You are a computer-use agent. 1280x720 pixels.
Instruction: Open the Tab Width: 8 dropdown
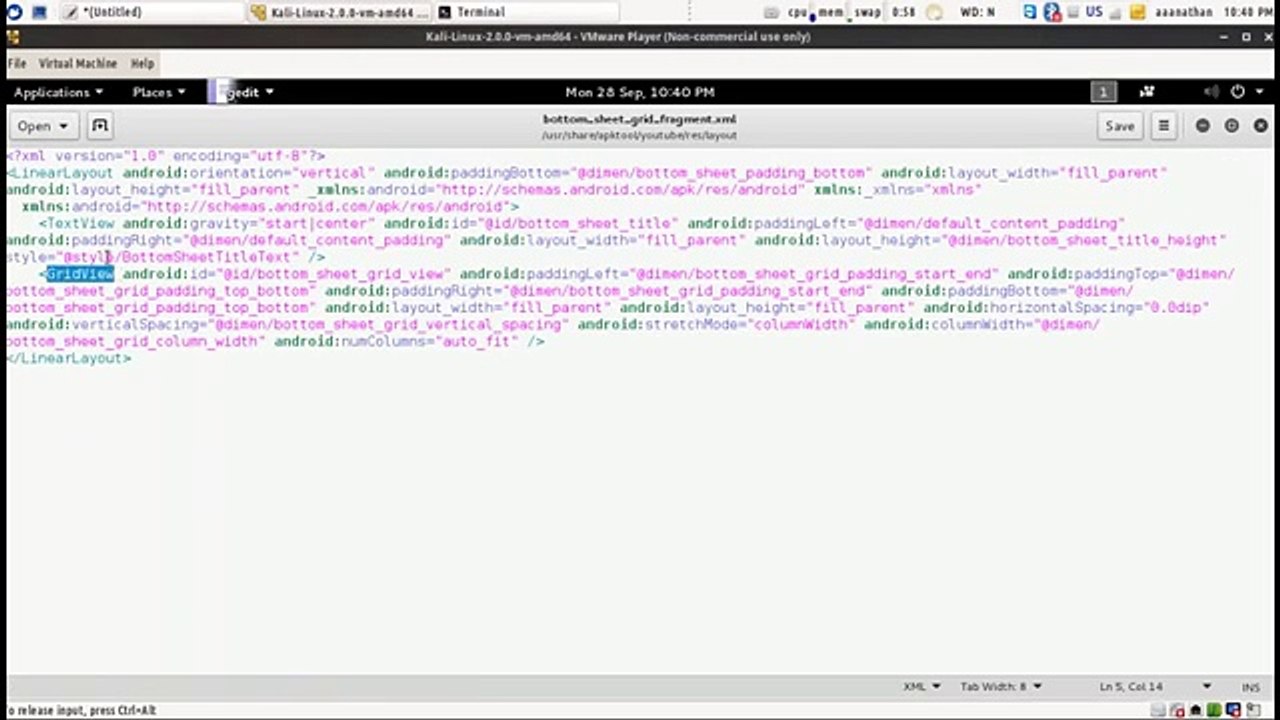[x=1001, y=687]
